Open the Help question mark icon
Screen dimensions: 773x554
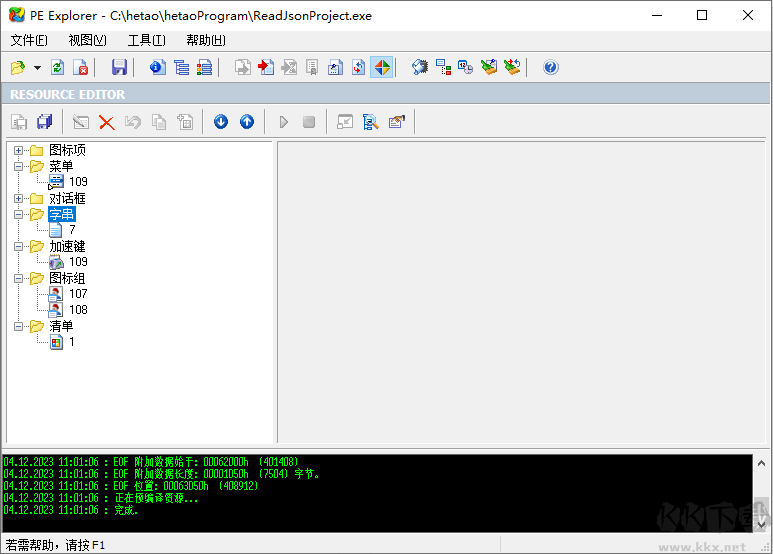(550, 67)
